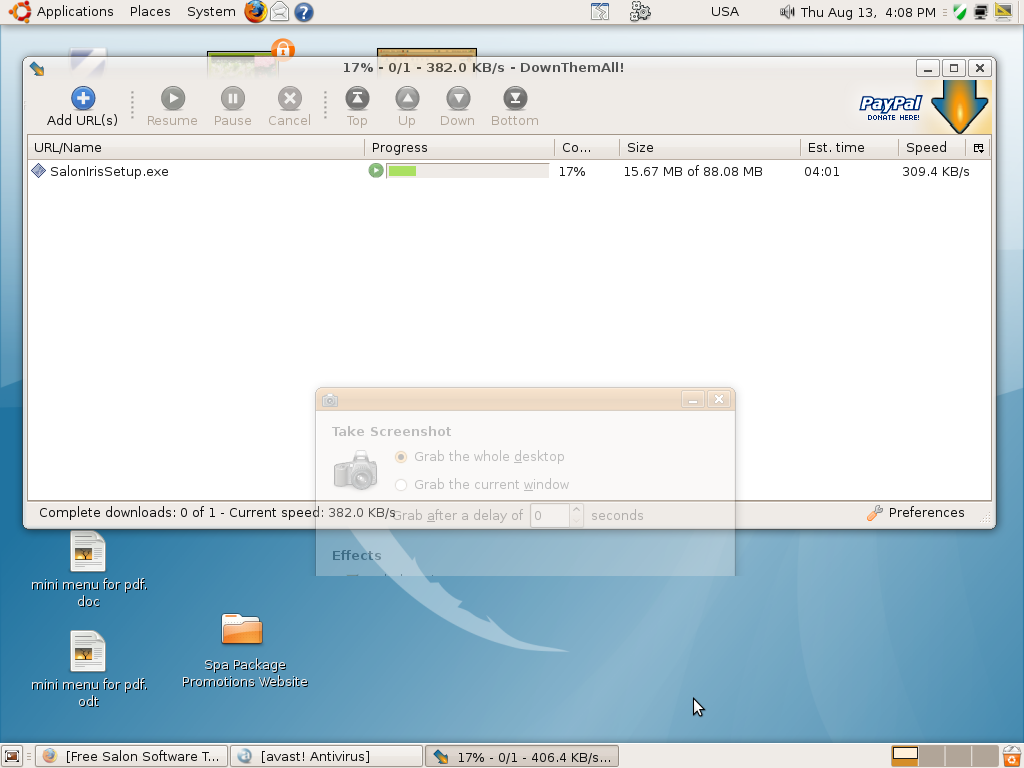Click the green running status icon
The height and width of the screenshot is (768, 1024).
(x=376, y=170)
